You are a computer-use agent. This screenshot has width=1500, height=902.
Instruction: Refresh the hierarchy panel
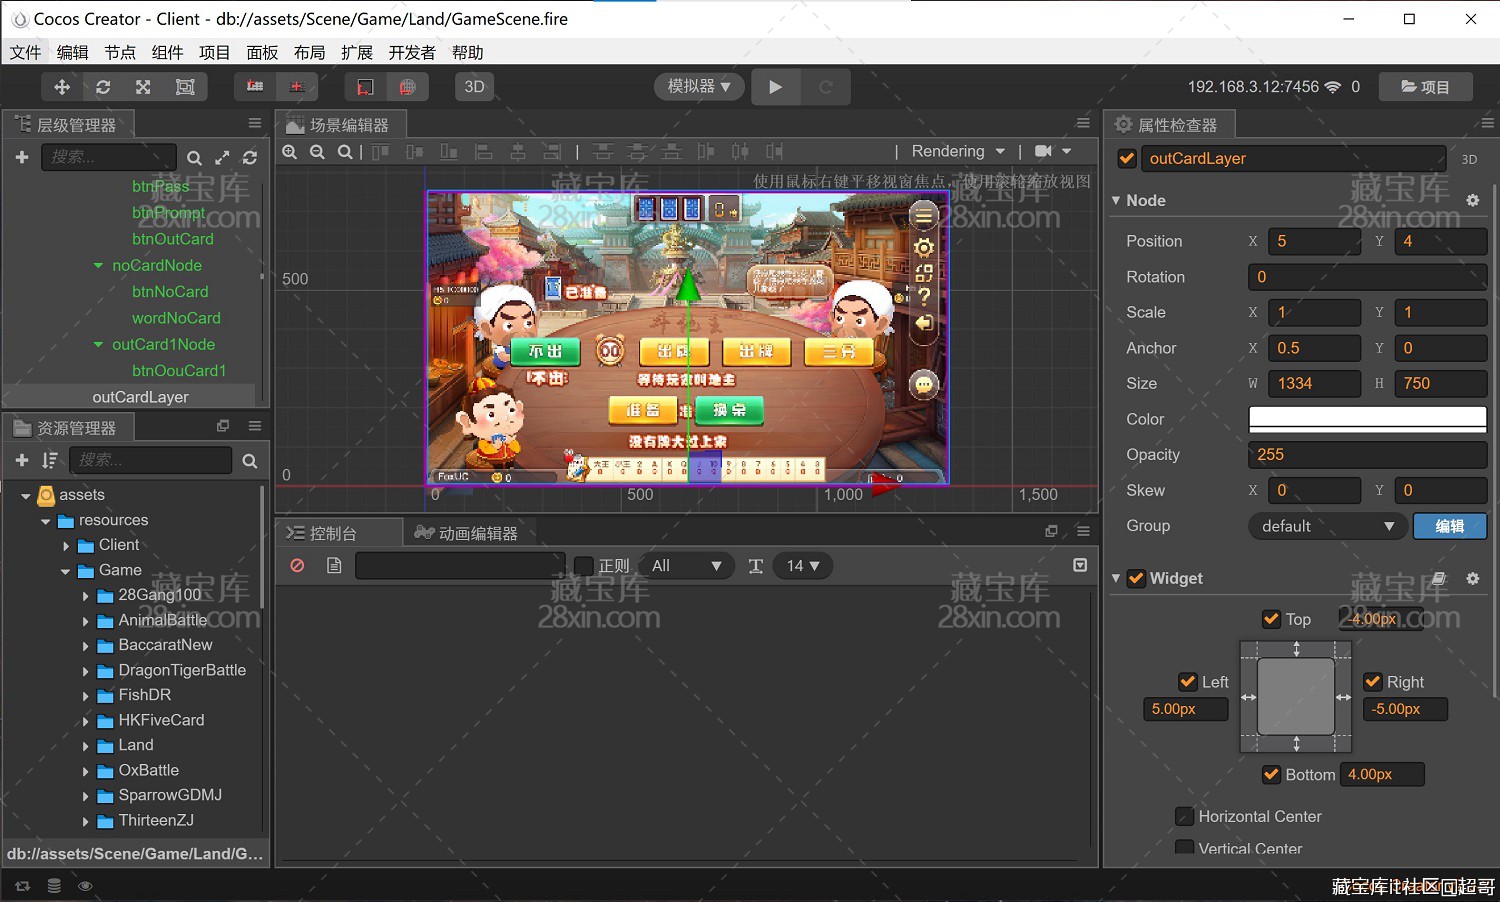(249, 158)
